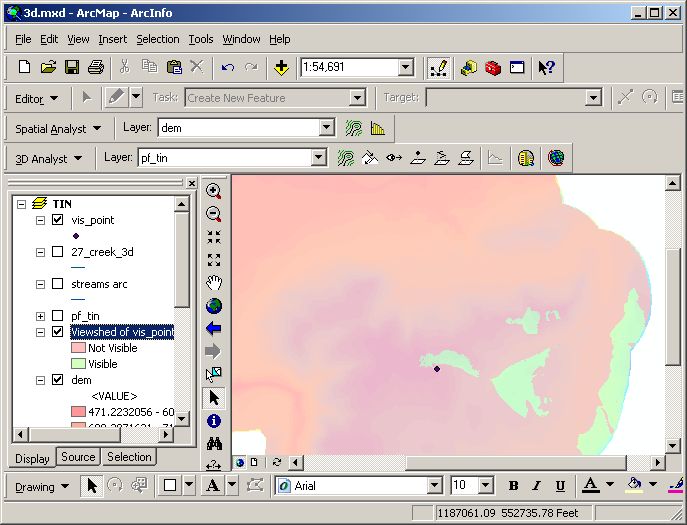Launch ArcCatalog icon
Screen dimensions: 687x525
coord(469,67)
